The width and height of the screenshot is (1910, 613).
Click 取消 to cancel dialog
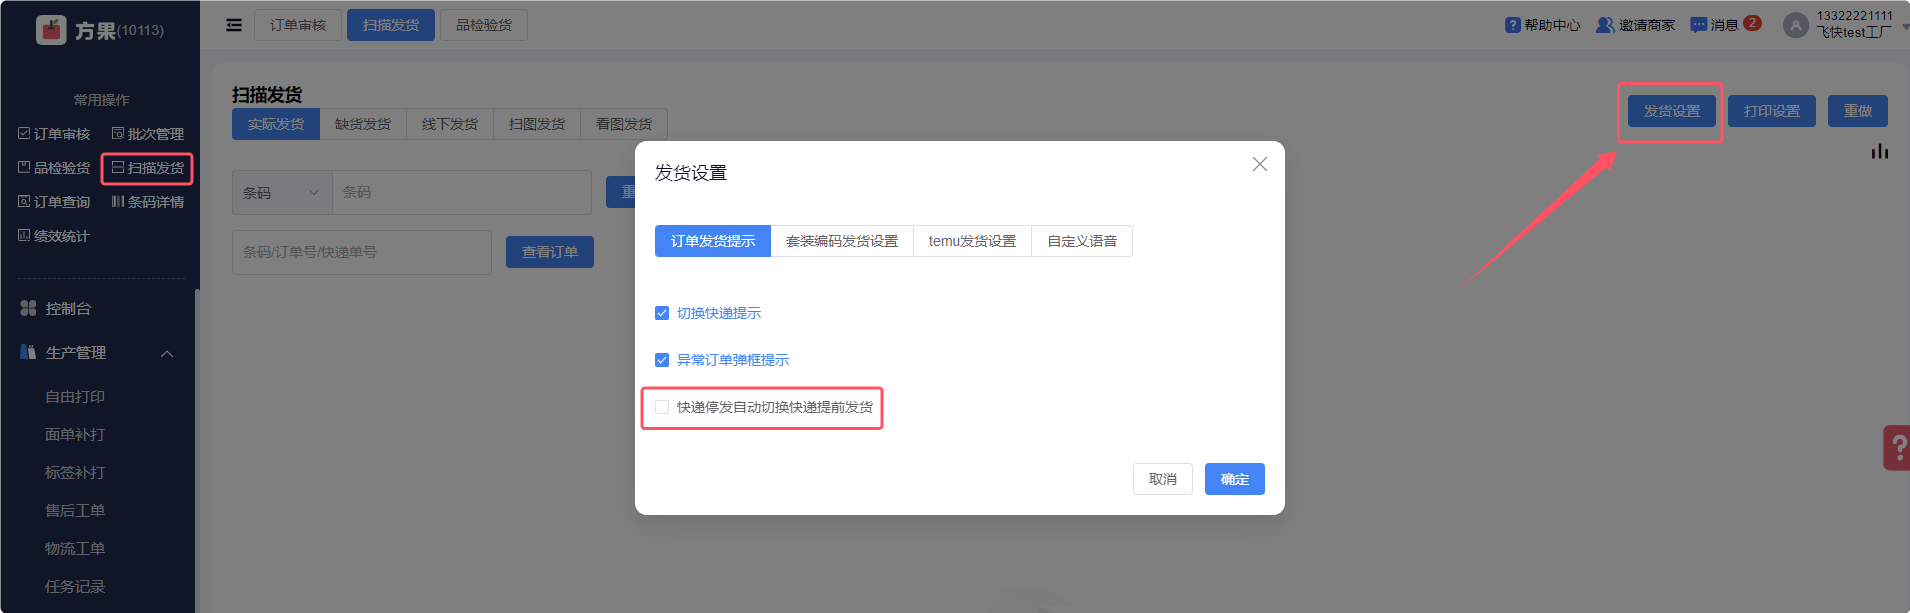(1163, 479)
